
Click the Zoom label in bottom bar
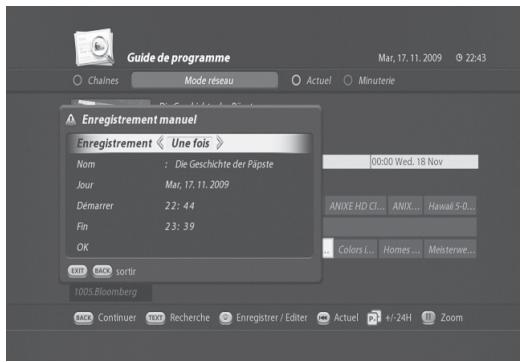click(x=452, y=318)
